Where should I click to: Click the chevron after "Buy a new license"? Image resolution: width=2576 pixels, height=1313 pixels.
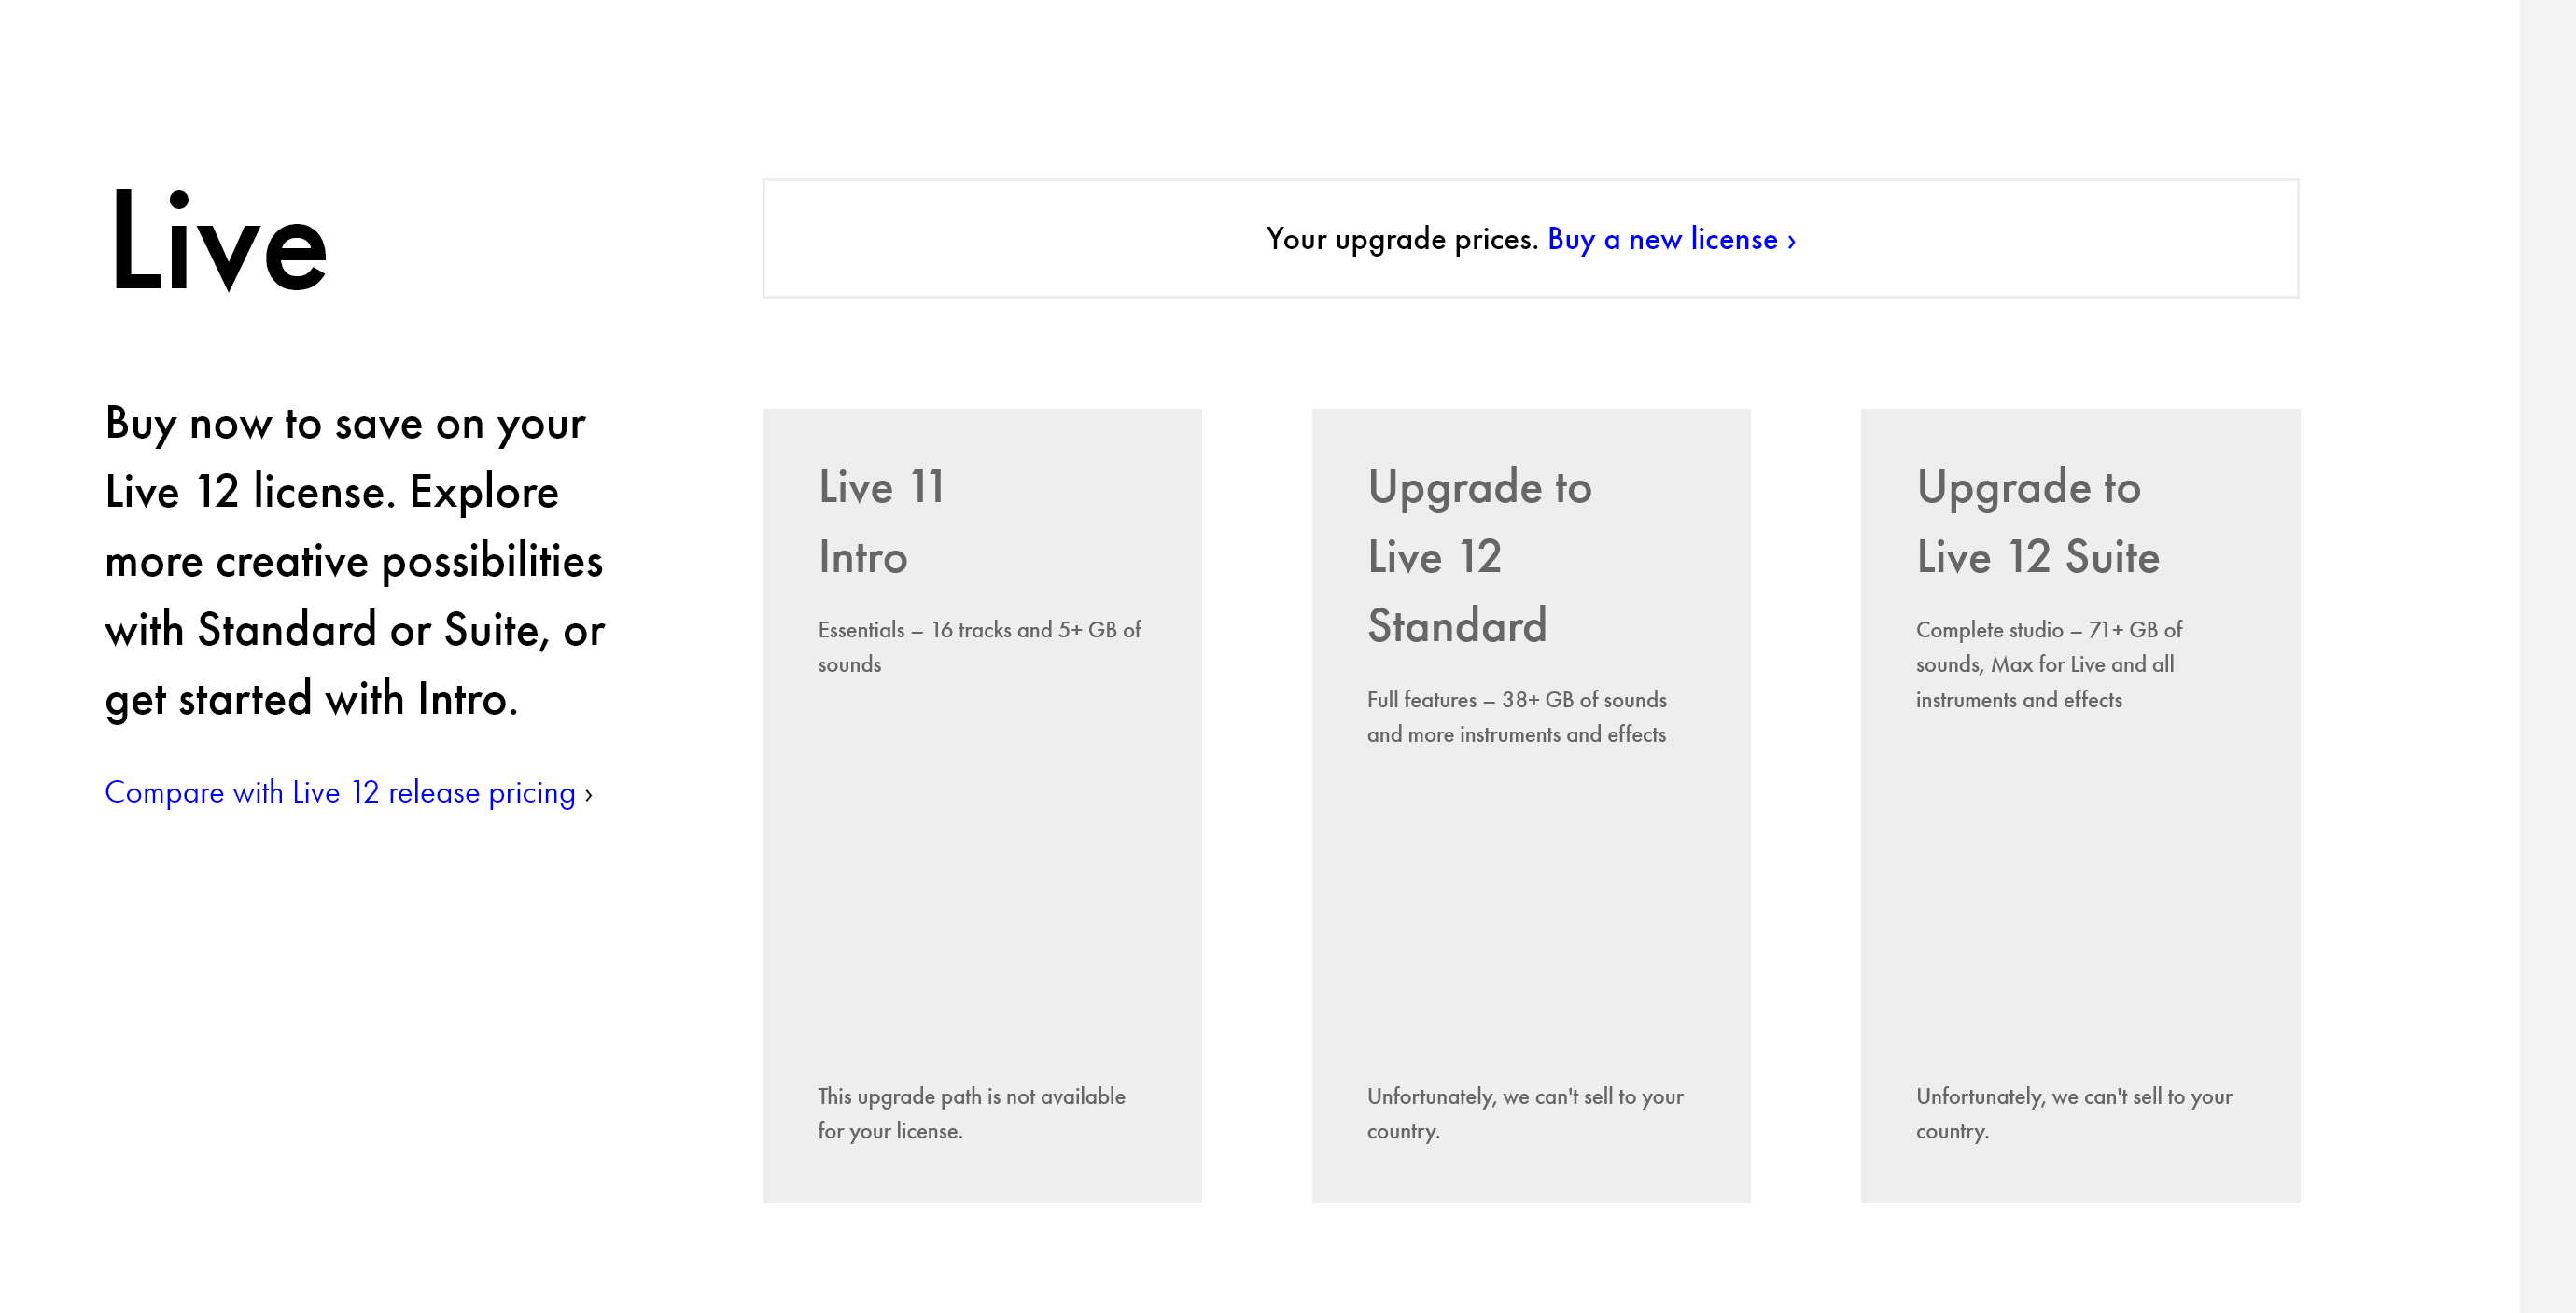[x=1792, y=241]
